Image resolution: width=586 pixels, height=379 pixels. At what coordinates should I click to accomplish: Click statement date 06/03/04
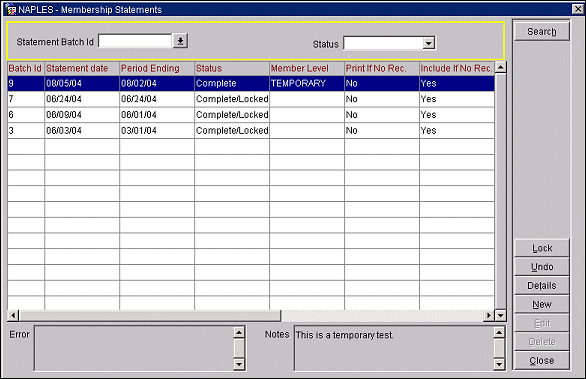(82, 130)
